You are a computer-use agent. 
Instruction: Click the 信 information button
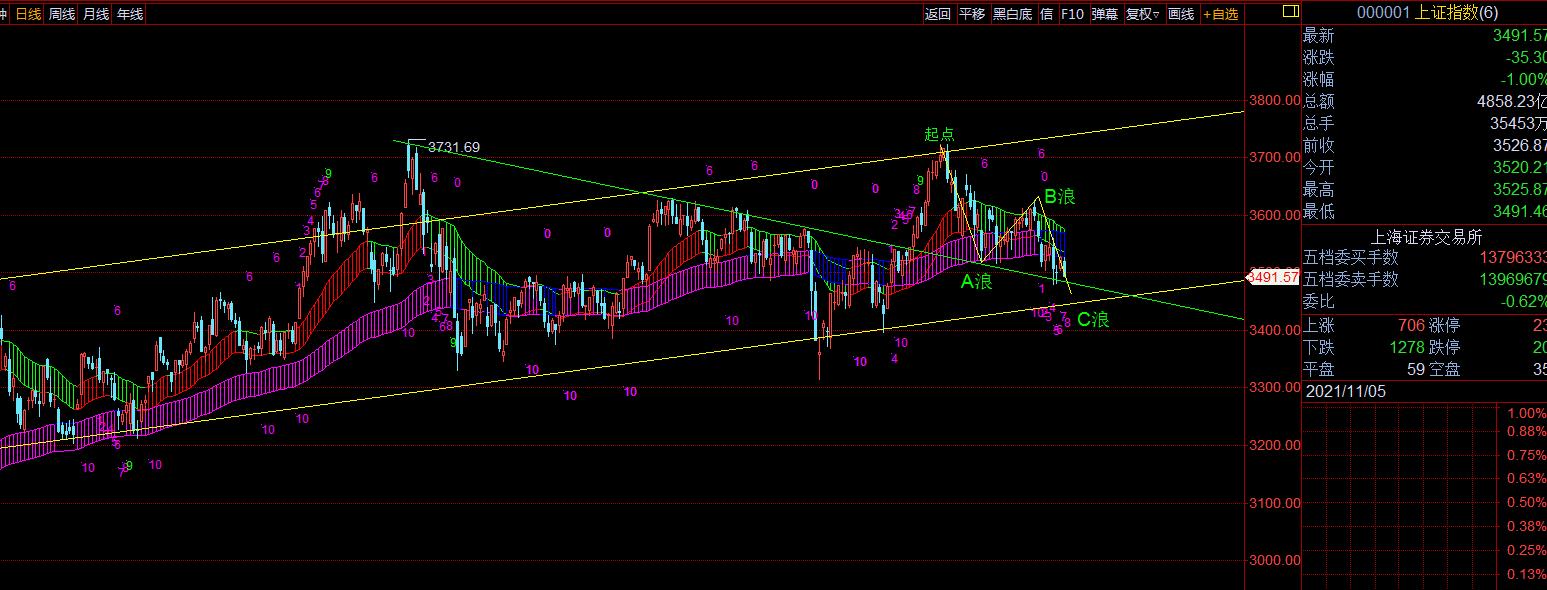1046,14
